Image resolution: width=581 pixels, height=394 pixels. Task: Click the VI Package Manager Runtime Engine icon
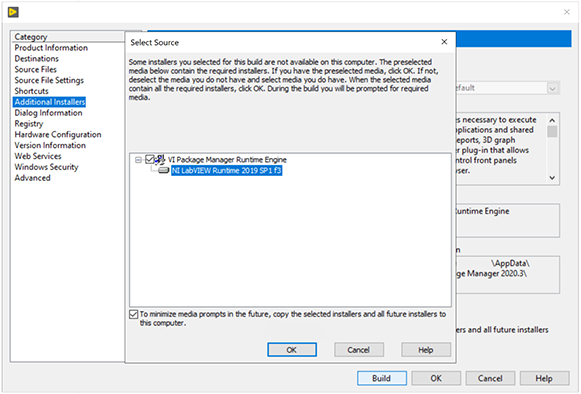[x=160, y=160]
